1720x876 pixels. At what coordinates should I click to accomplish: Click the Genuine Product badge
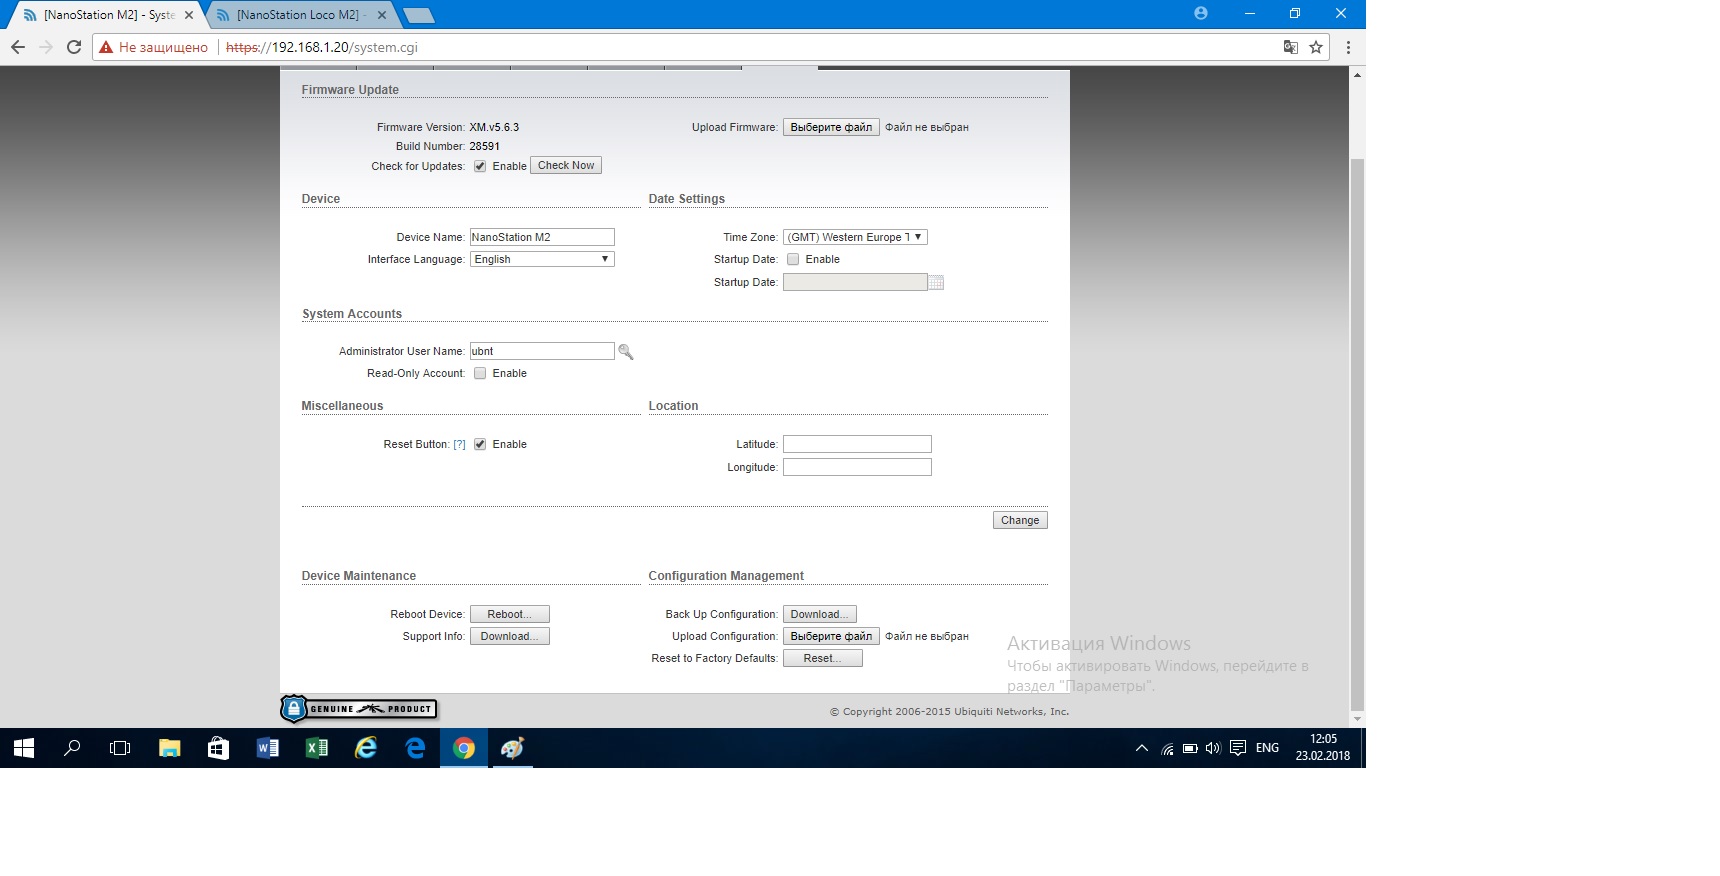(x=359, y=709)
